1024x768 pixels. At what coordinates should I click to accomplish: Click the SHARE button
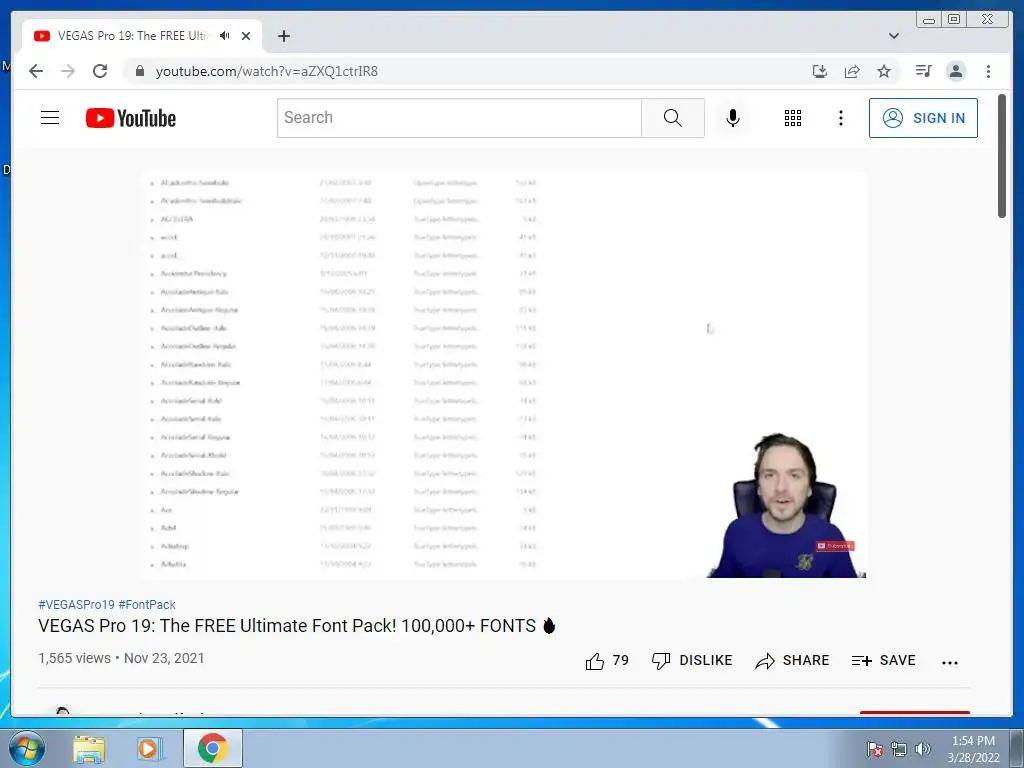792,661
